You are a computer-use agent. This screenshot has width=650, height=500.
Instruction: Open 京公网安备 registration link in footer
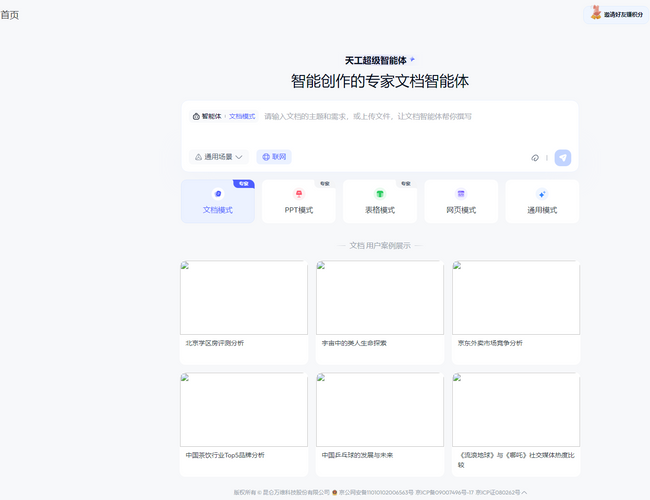click(x=376, y=493)
